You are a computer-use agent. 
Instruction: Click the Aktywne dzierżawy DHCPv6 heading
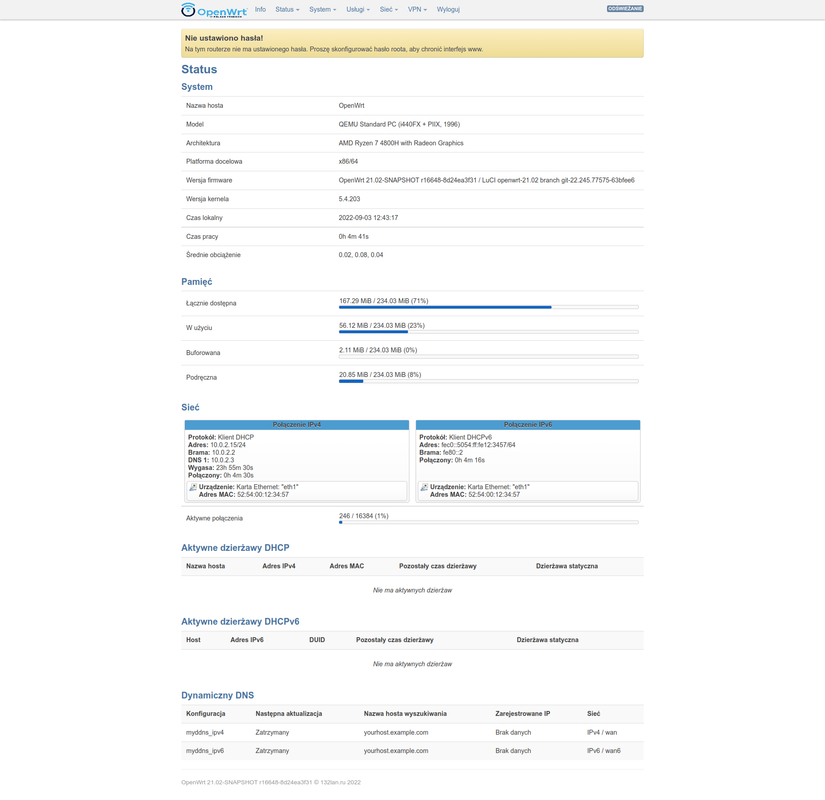click(240, 622)
